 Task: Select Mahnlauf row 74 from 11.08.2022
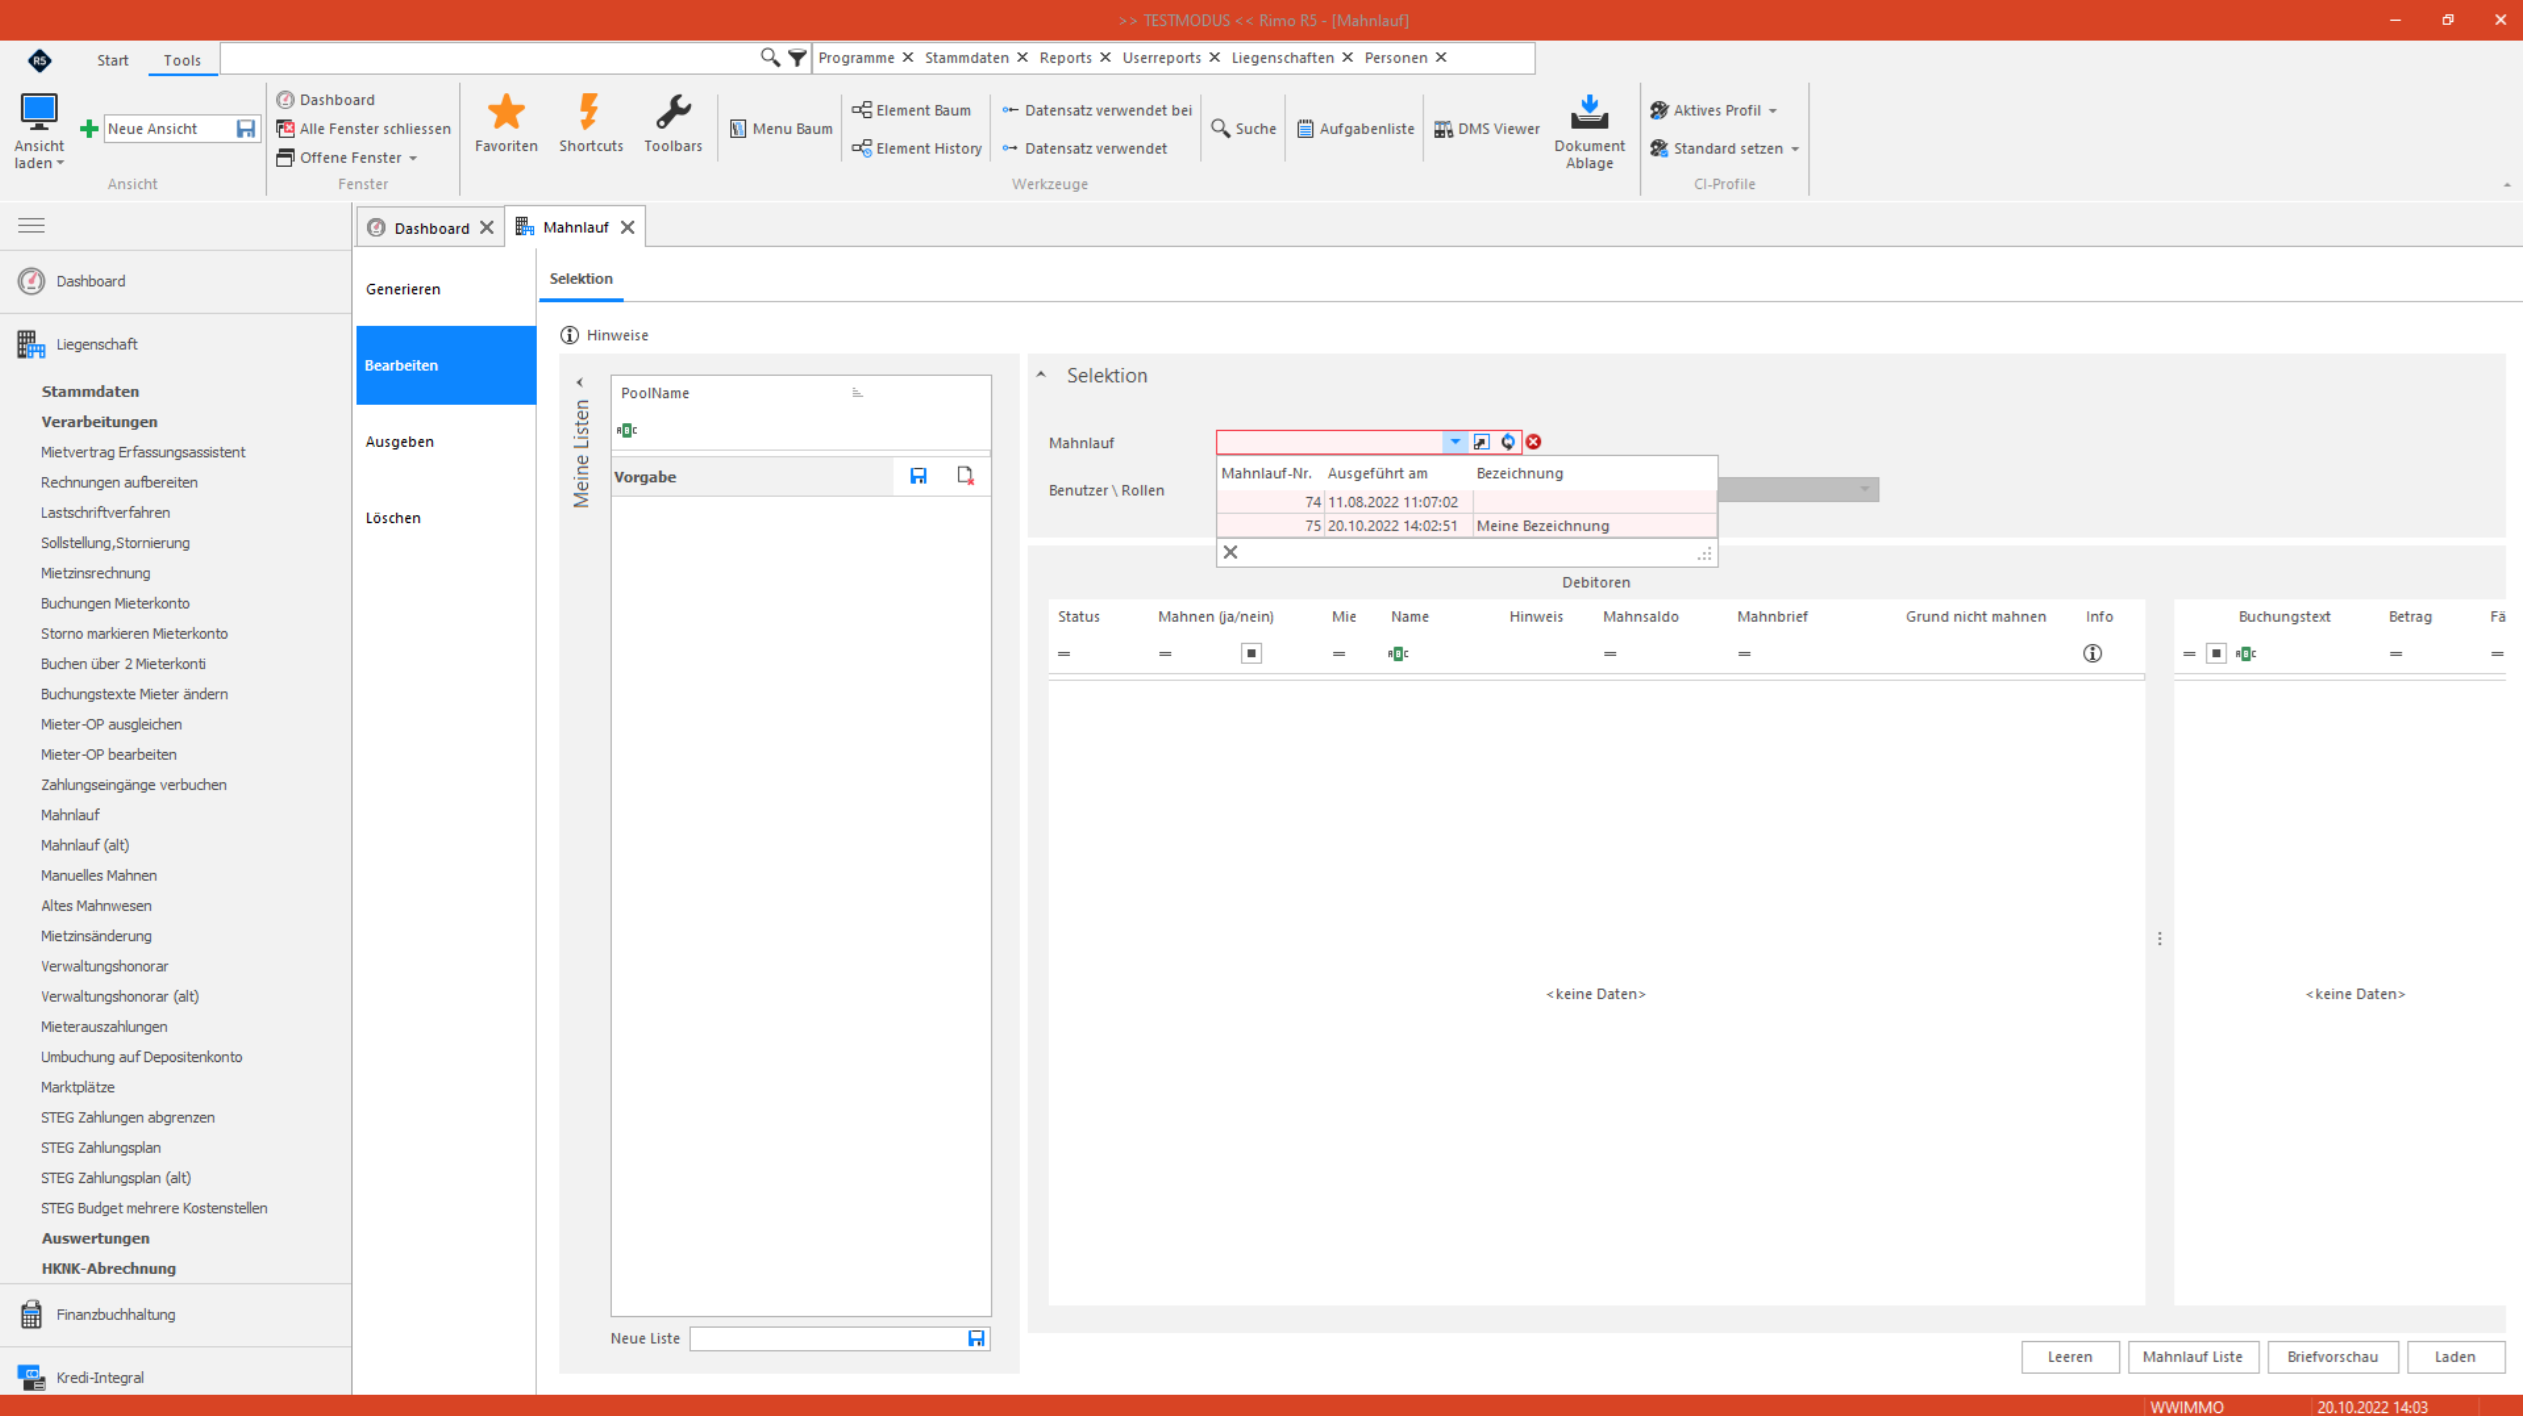coord(1466,502)
